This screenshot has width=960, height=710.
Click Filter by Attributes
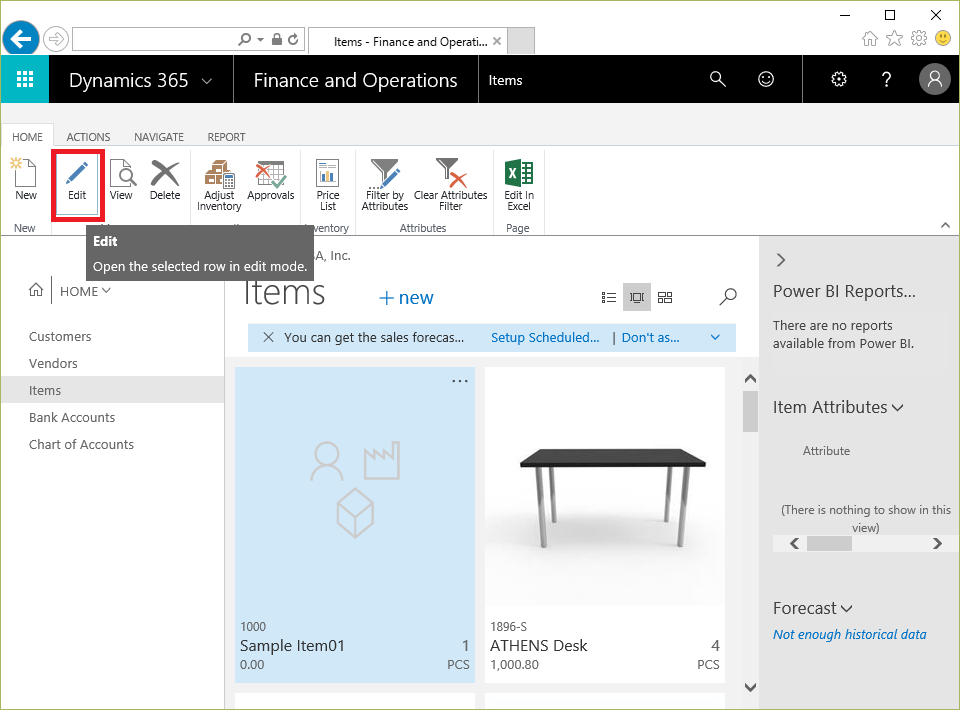pos(384,185)
